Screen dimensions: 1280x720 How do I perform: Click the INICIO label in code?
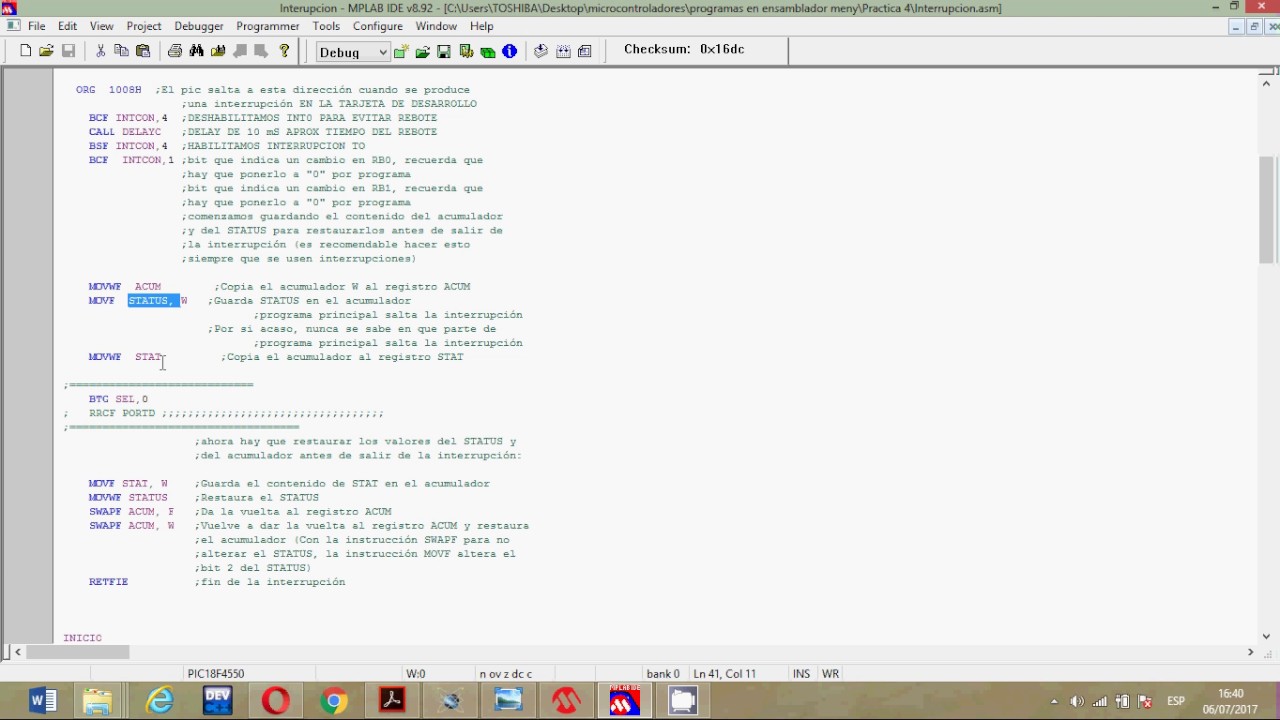(83, 638)
